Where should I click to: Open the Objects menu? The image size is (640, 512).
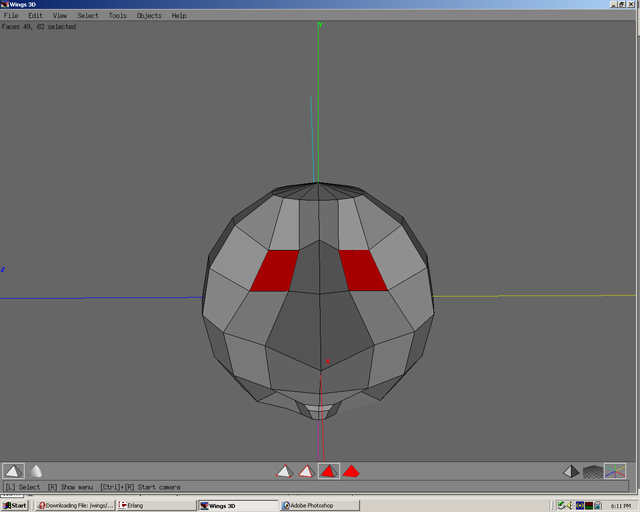(x=149, y=16)
